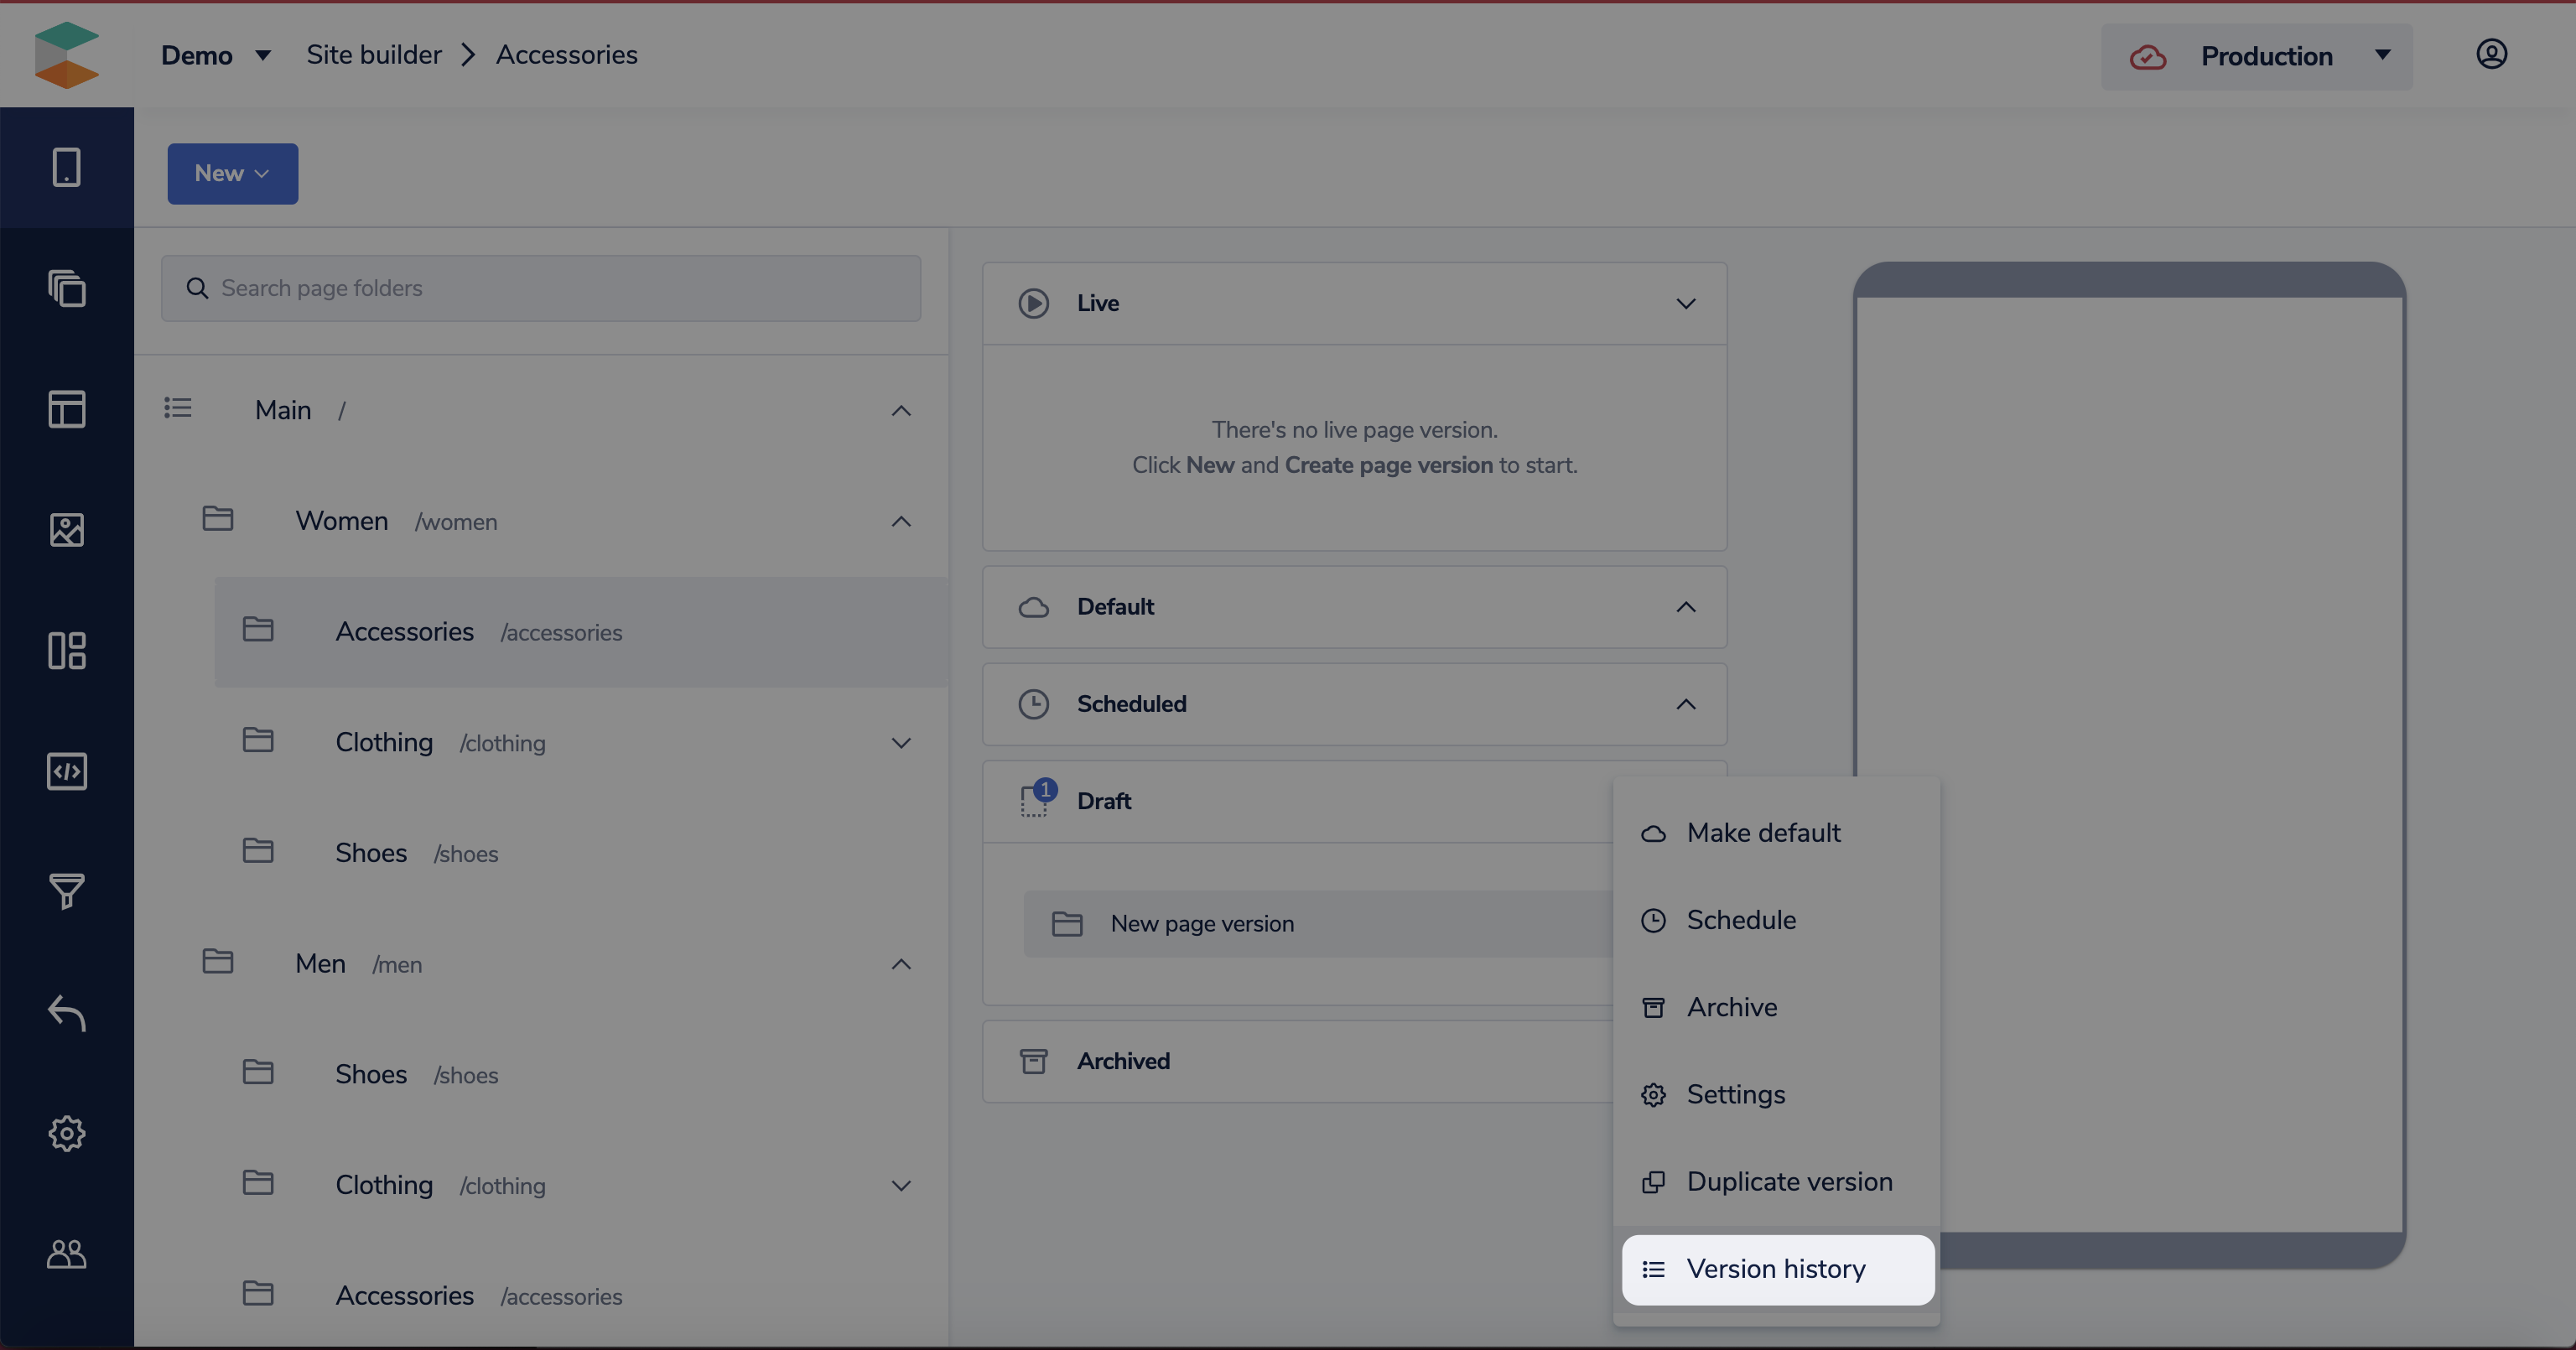2576x1350 pixels.
Task: Focus the Search page folders field
Action: point(540,288)
